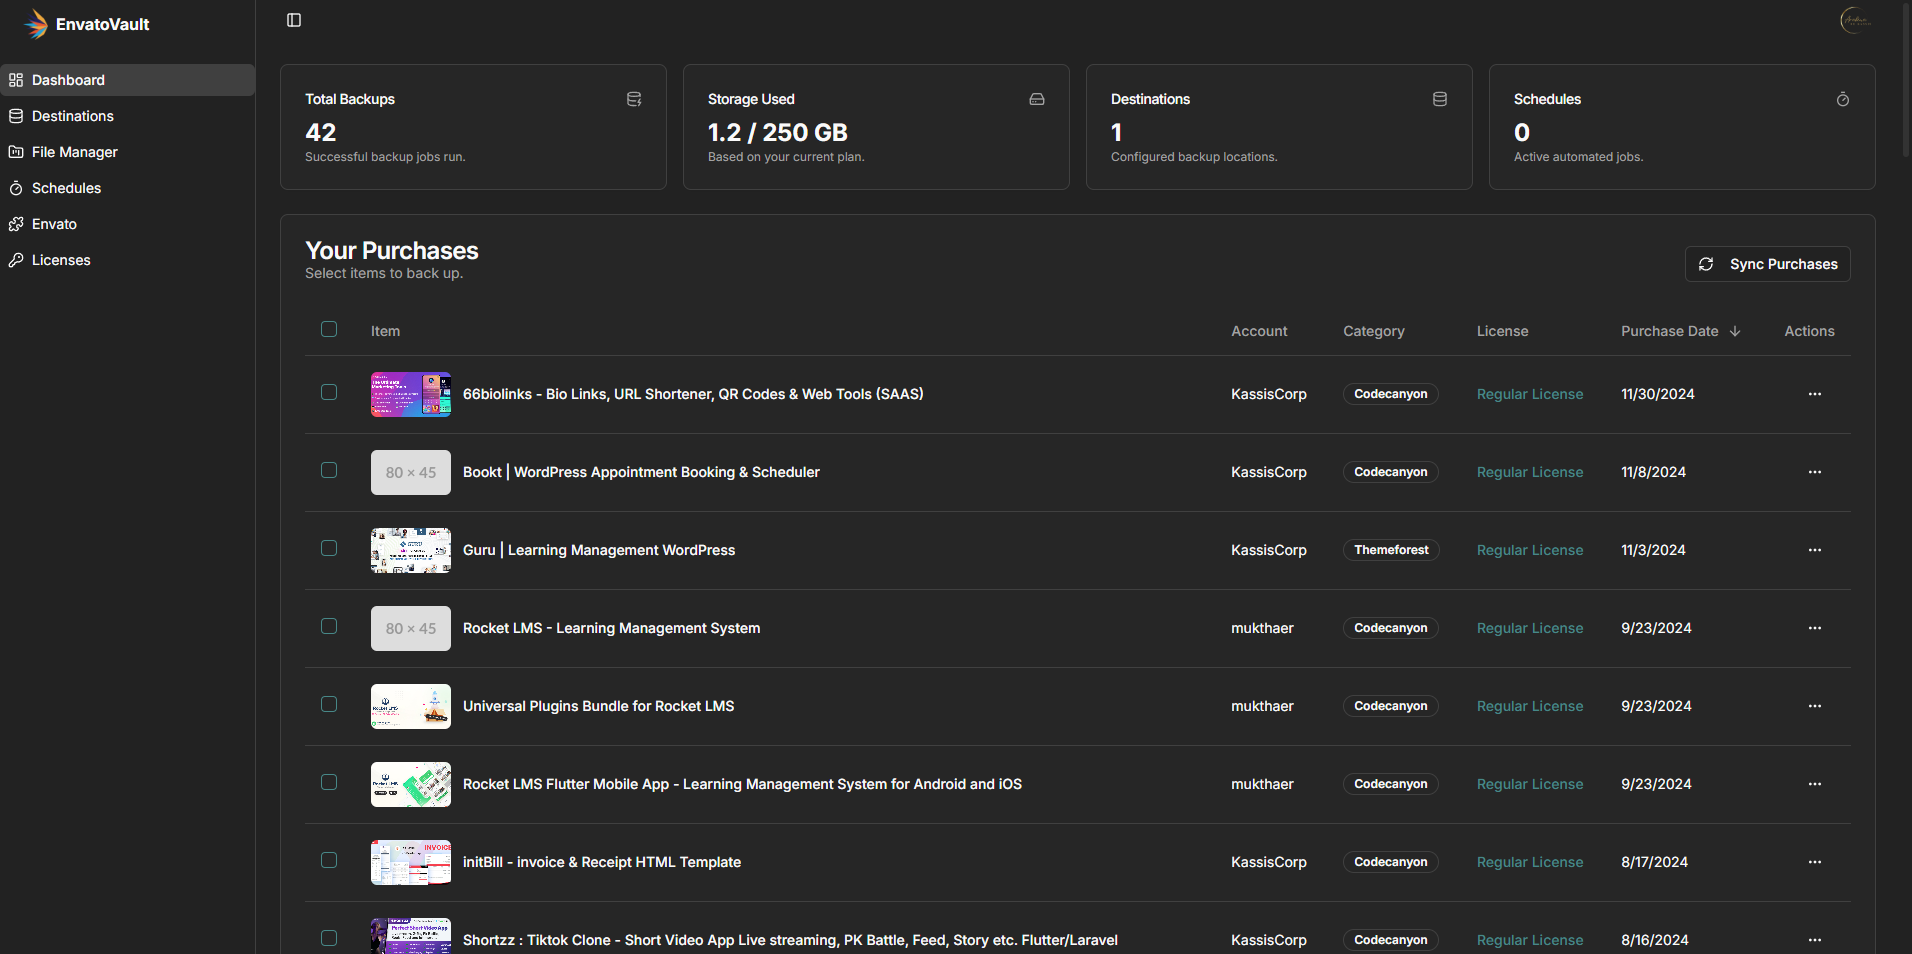Open Licenses in sidebar
The height and width of the screenshot is (954, 1912).
(128, 260)
